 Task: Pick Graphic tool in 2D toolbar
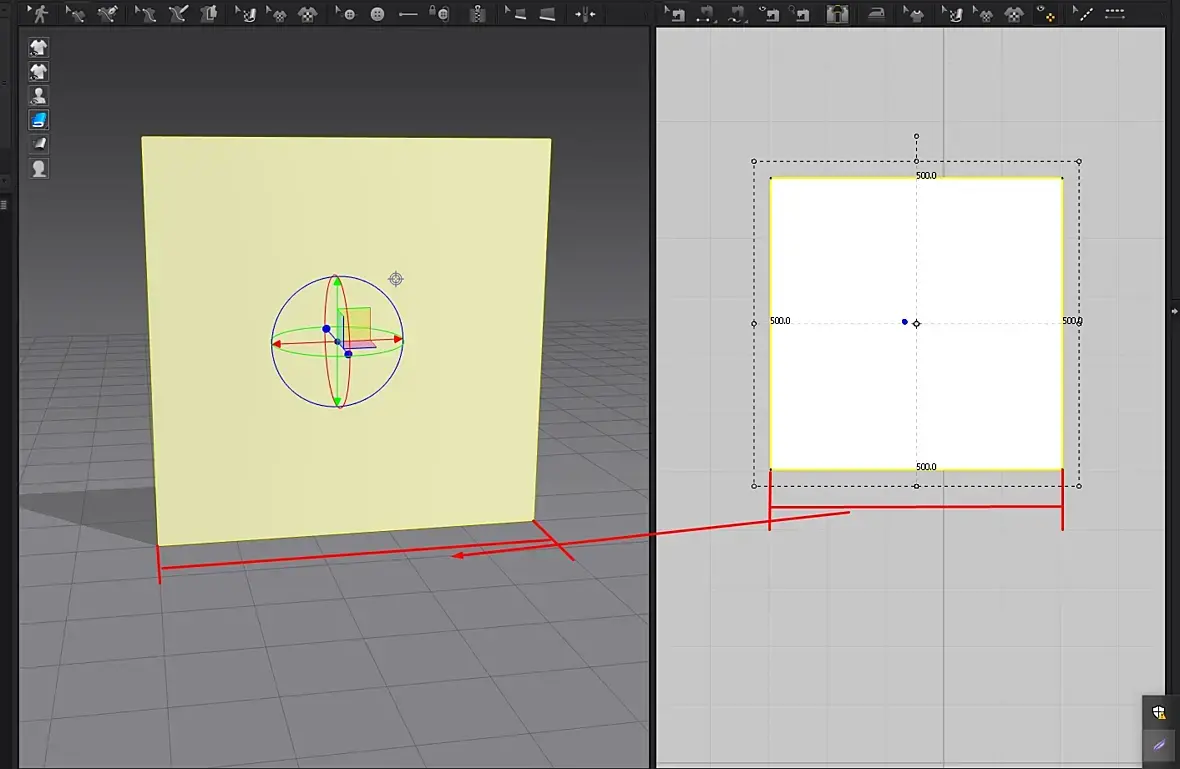click(x=1014, y=14)
